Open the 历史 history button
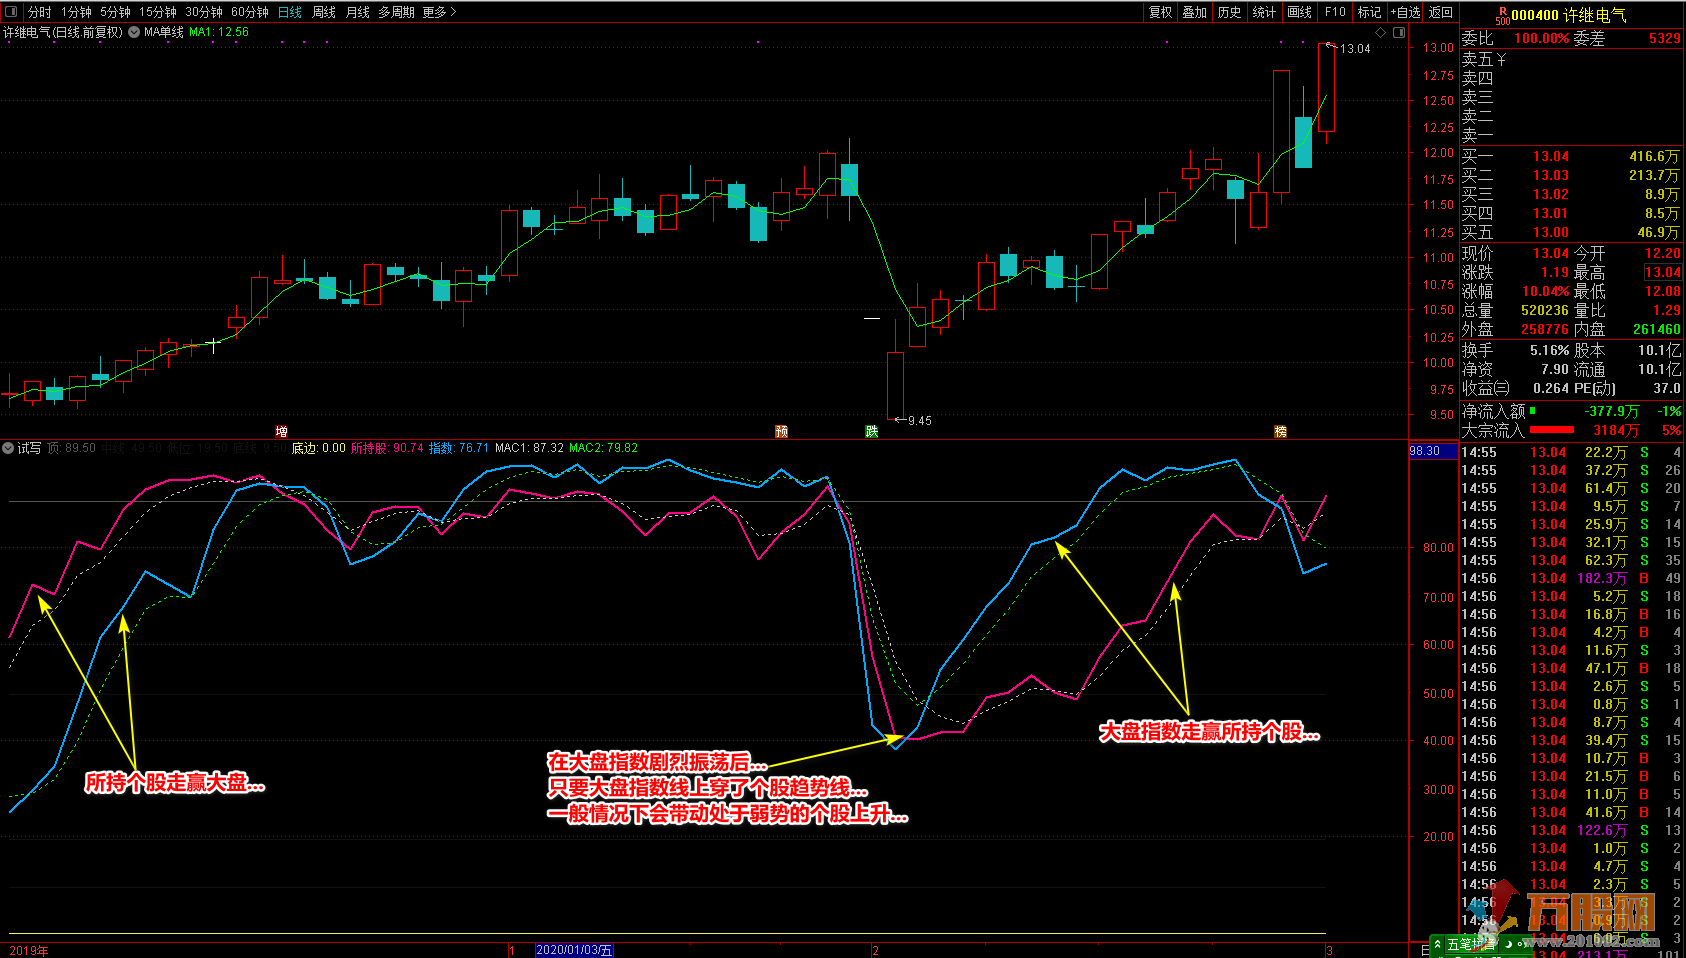The width and height of the screenshot is (1686, 958). [1229, 12]
